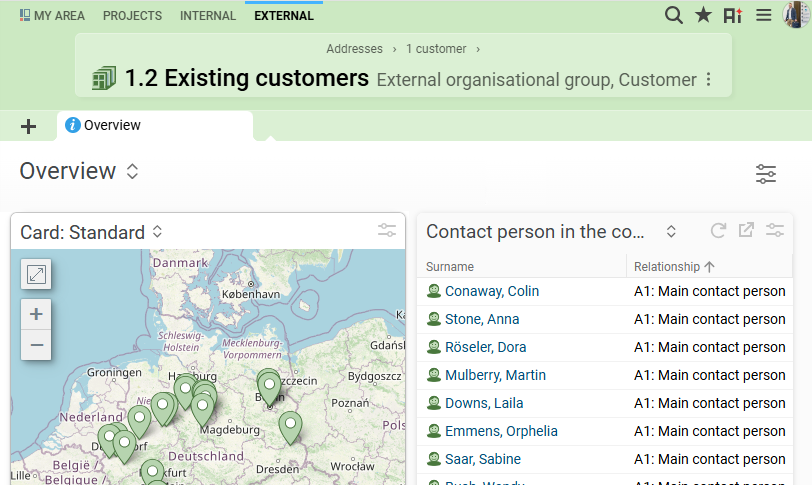Open the Card: Standard dropdown
Viewport: 812px width, 485px height.
157,232
